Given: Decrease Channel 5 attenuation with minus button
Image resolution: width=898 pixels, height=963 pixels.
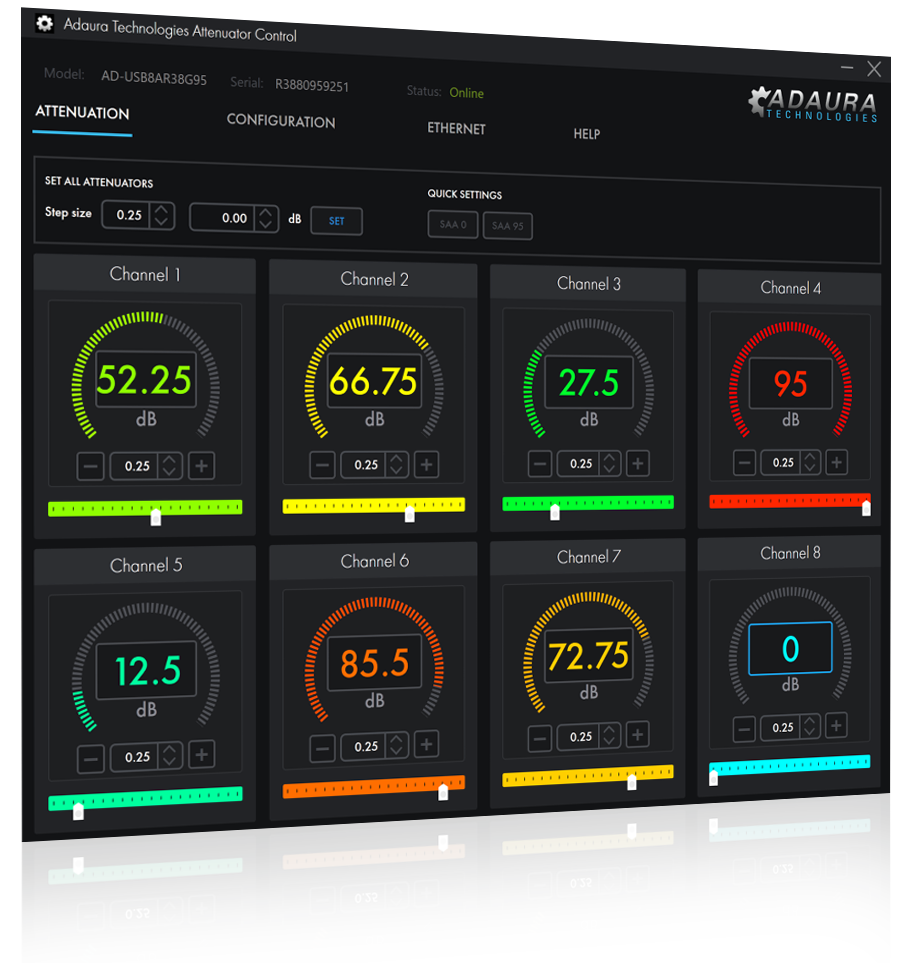Looking at the screenshot, I should 90,758.
